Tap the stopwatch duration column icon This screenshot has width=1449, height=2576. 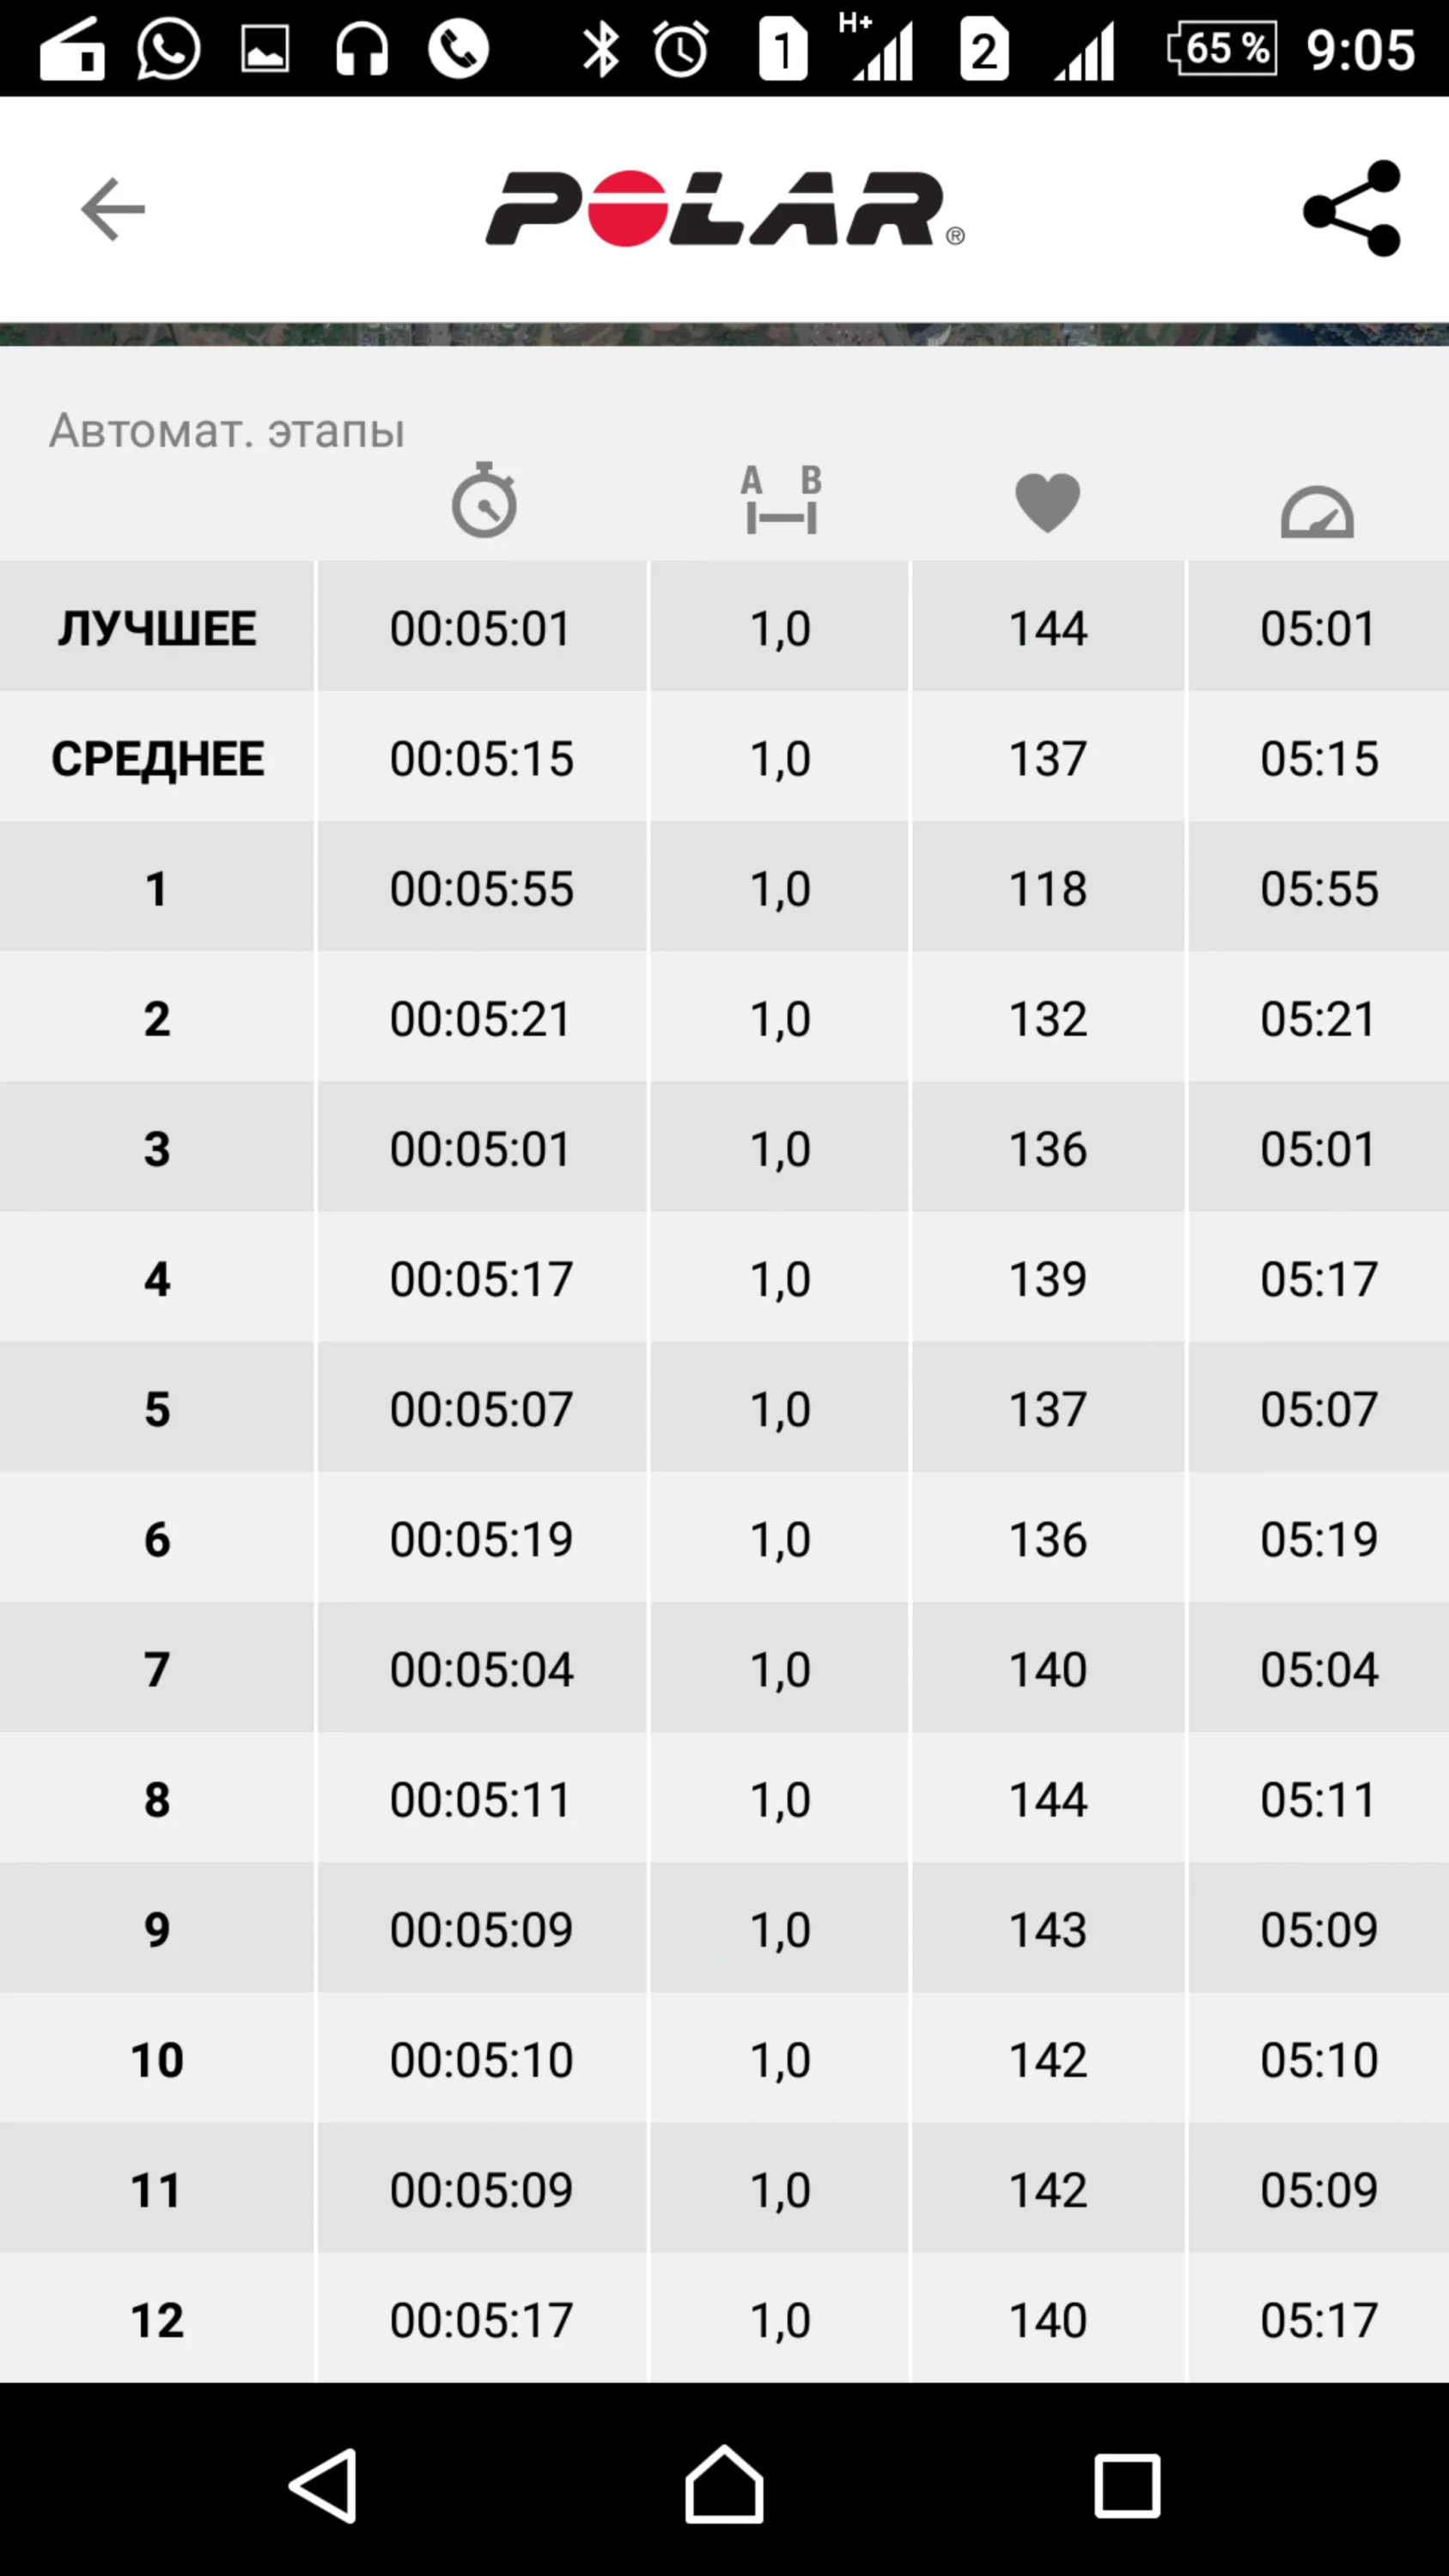[x=484, y=500]
